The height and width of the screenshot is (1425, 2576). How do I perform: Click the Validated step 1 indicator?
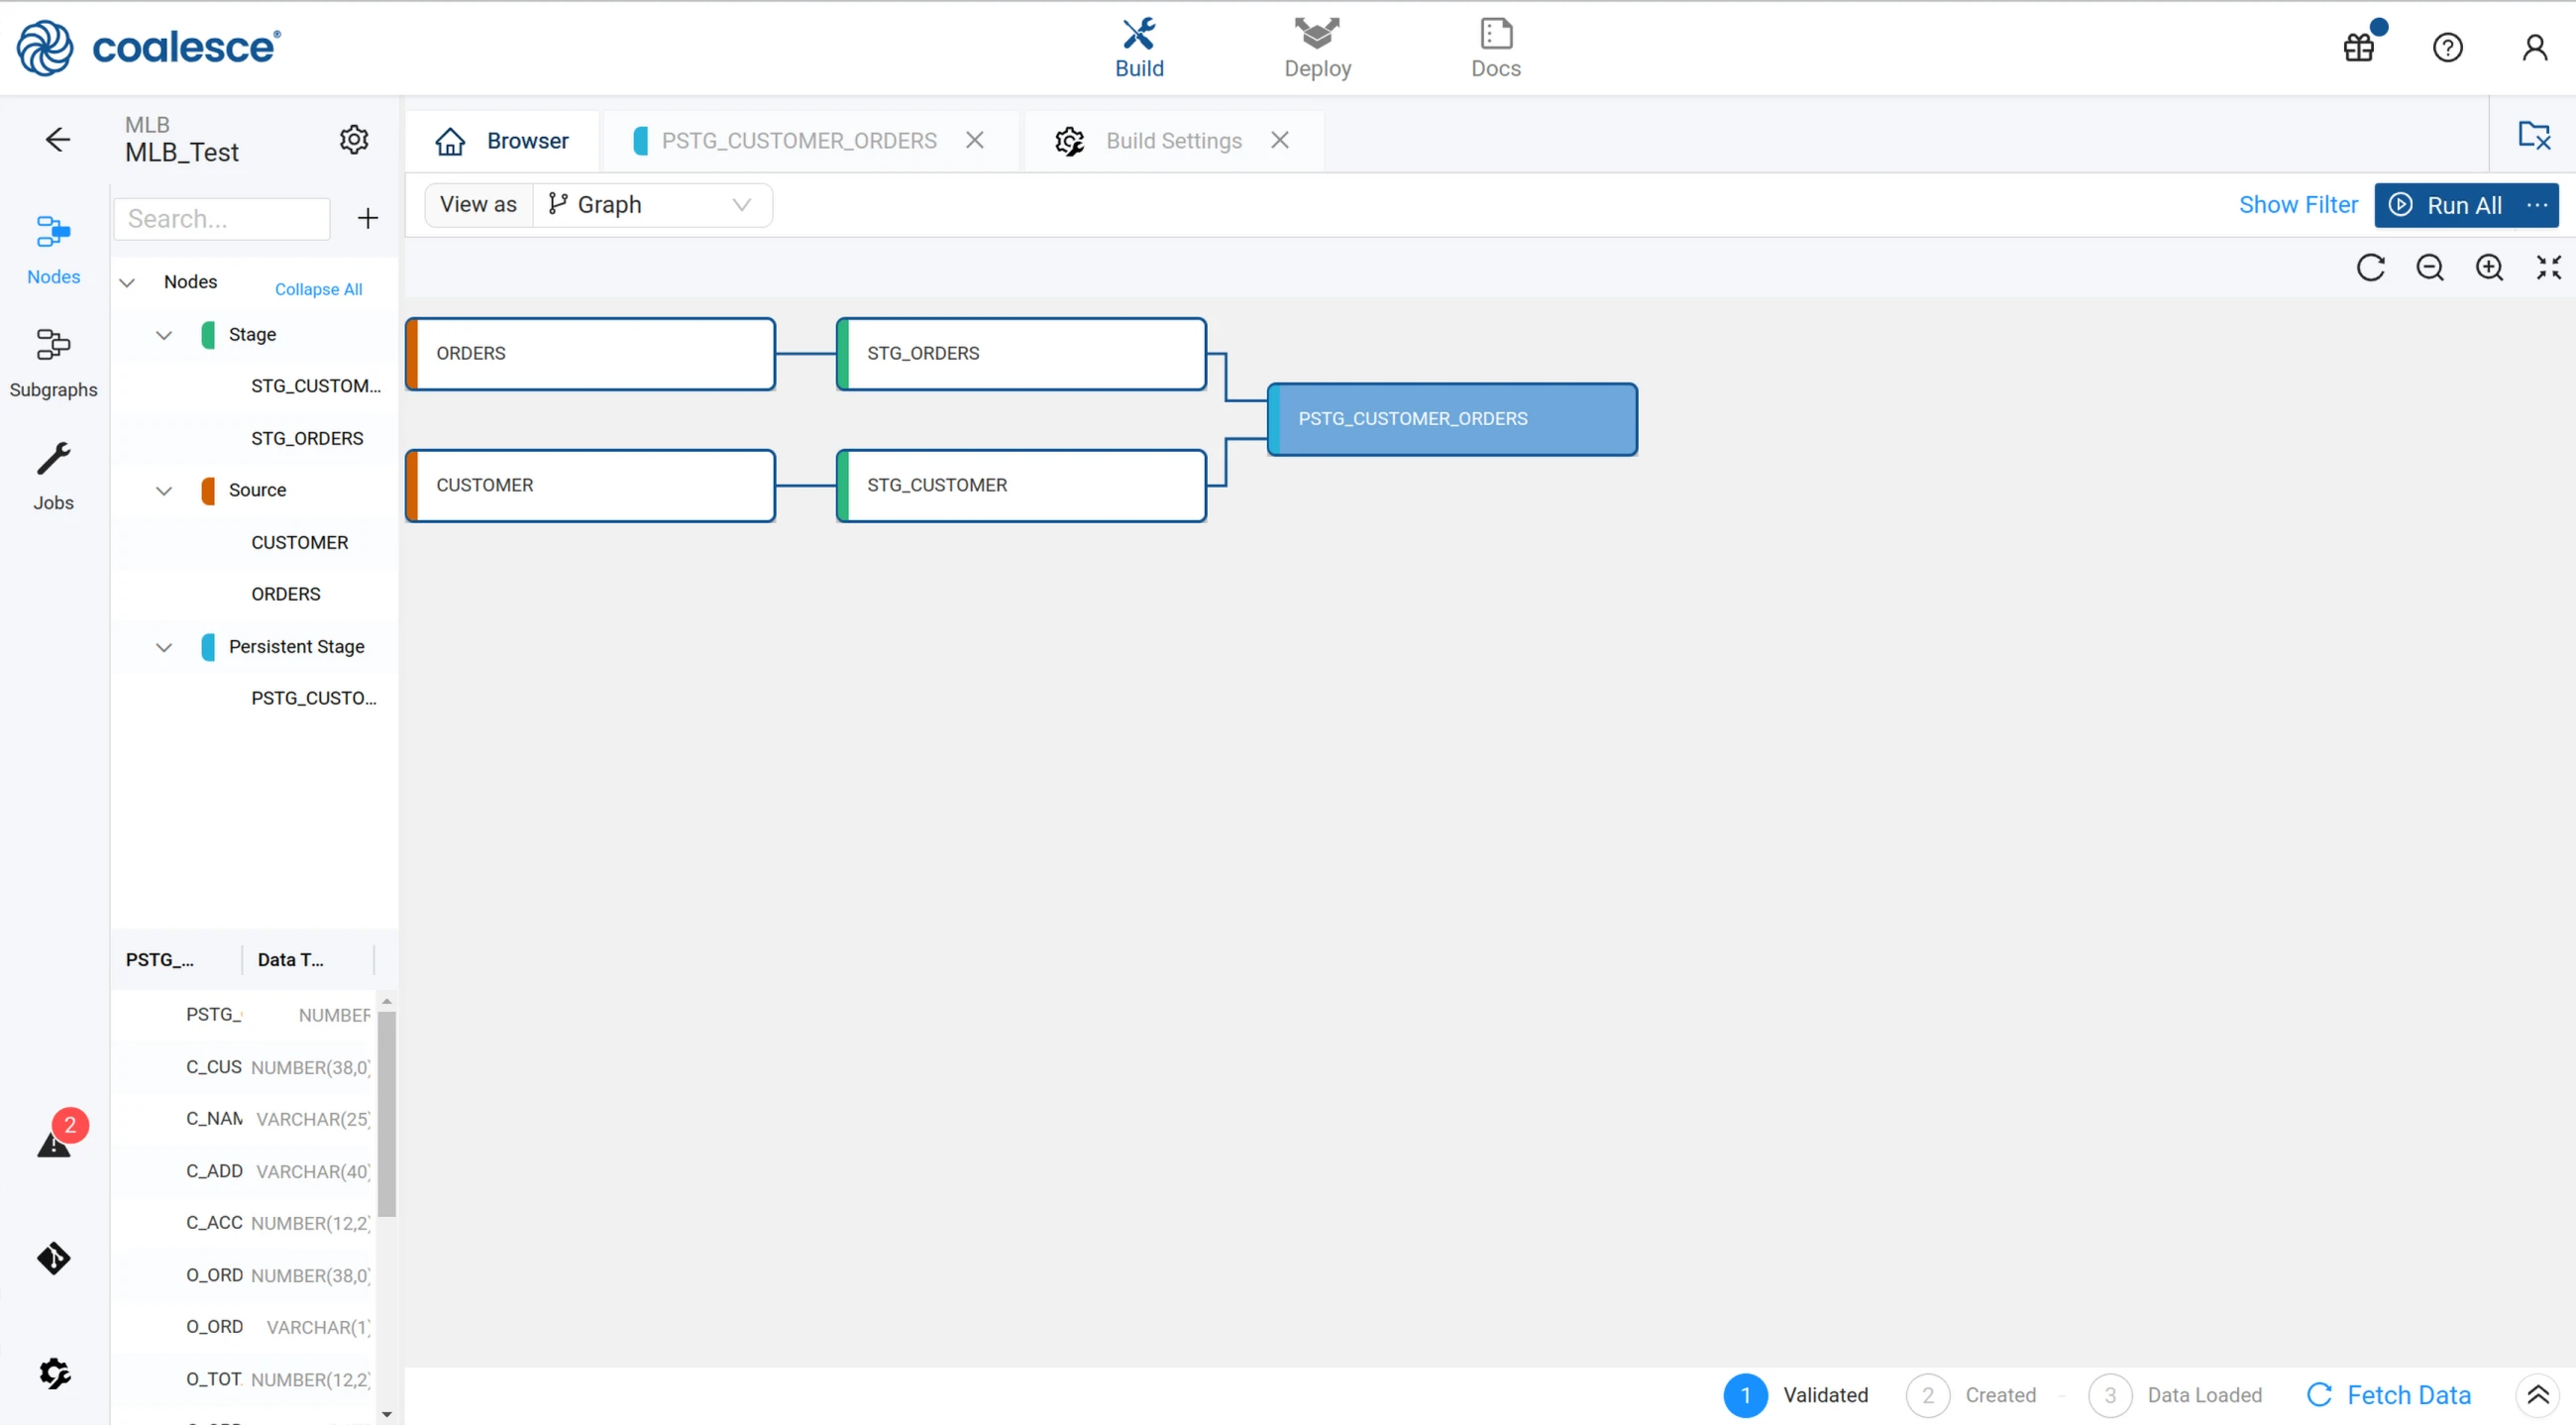click(1795, 1394)
